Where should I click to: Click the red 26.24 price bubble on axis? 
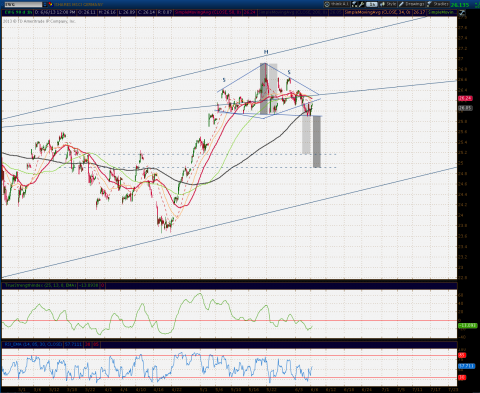(x=465, y=98)
